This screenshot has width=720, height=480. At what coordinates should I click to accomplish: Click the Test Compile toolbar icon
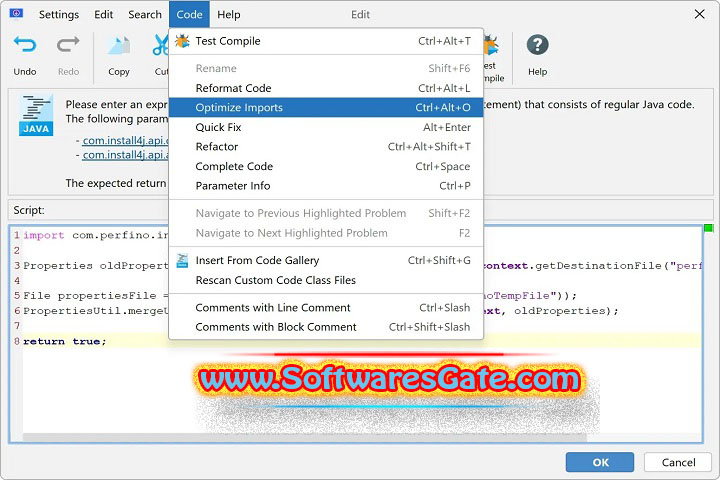[491, 45]
